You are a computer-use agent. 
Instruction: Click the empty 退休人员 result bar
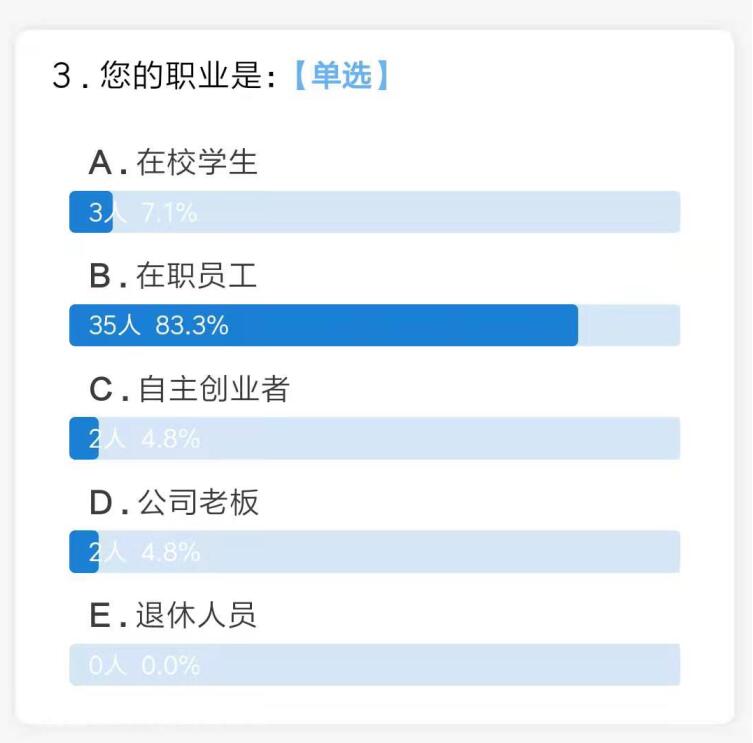click(375, 665)
